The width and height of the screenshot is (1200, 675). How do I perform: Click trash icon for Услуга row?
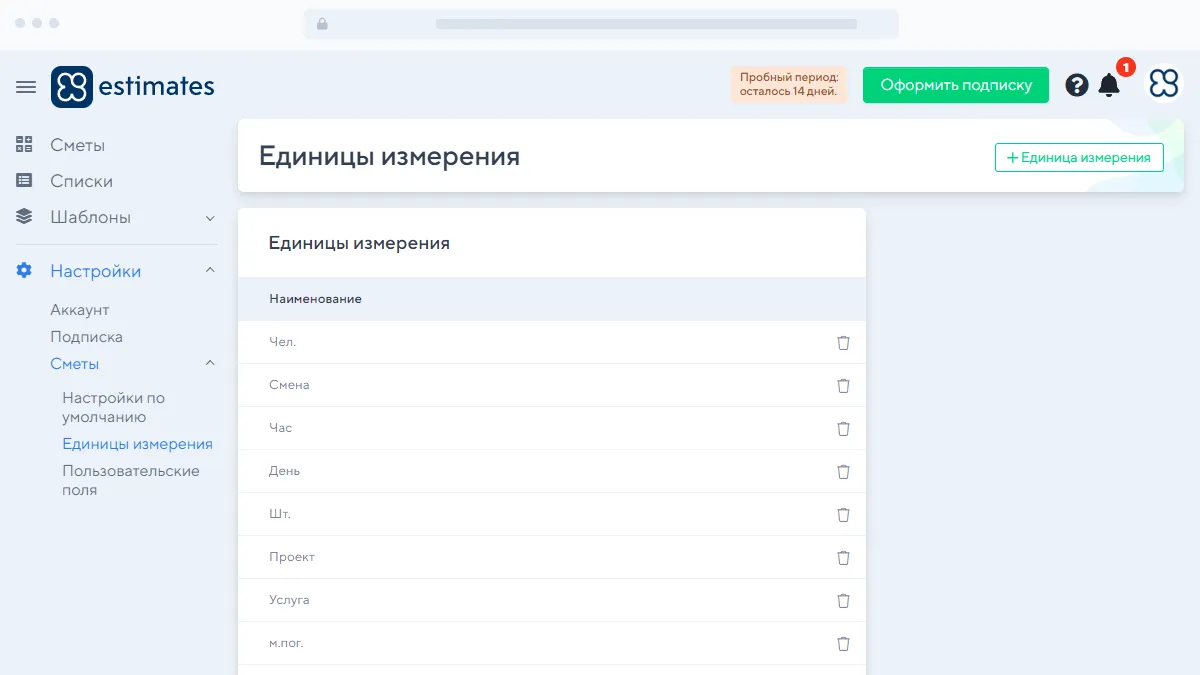[843, 601]
